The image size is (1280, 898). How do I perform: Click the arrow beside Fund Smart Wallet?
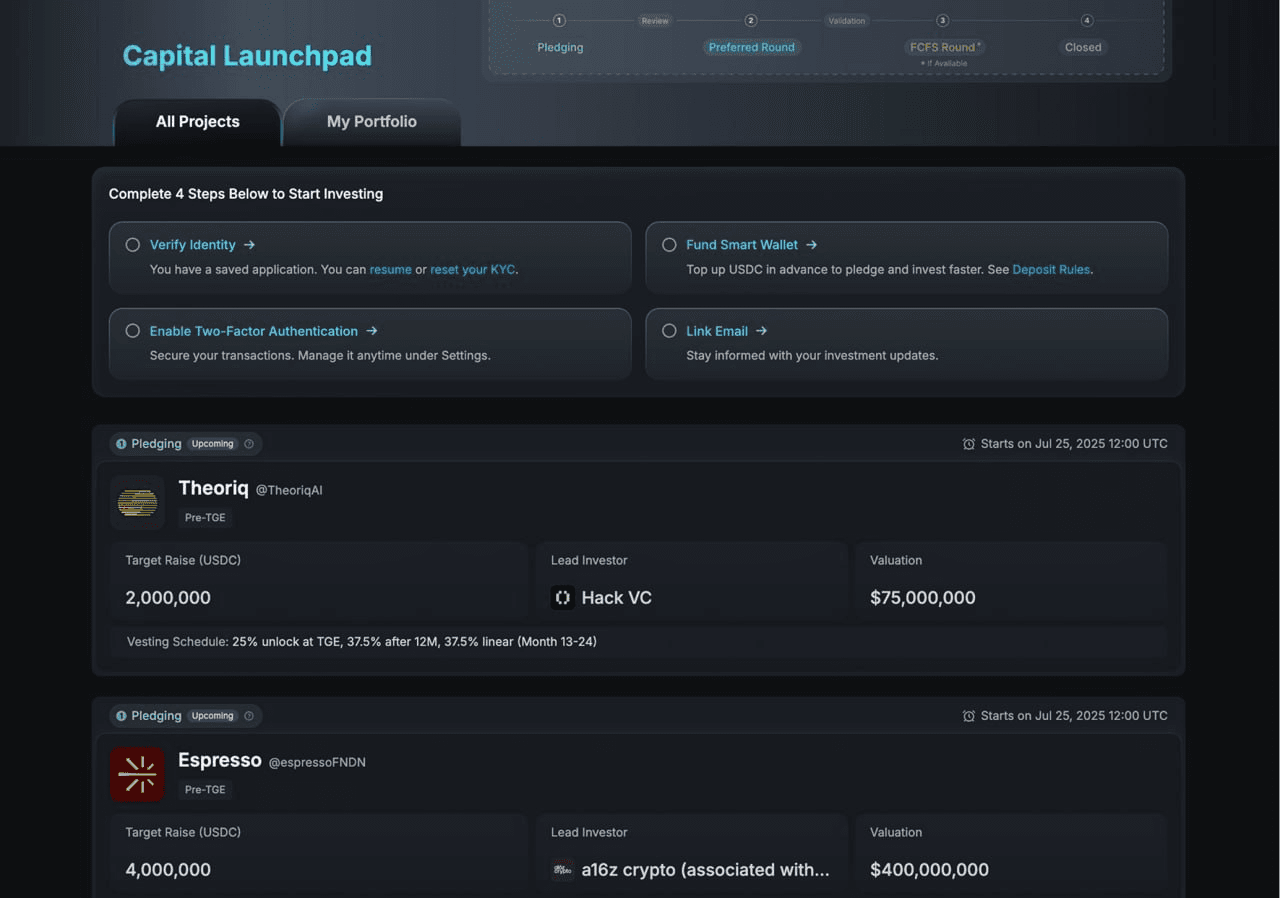(811, 245)
